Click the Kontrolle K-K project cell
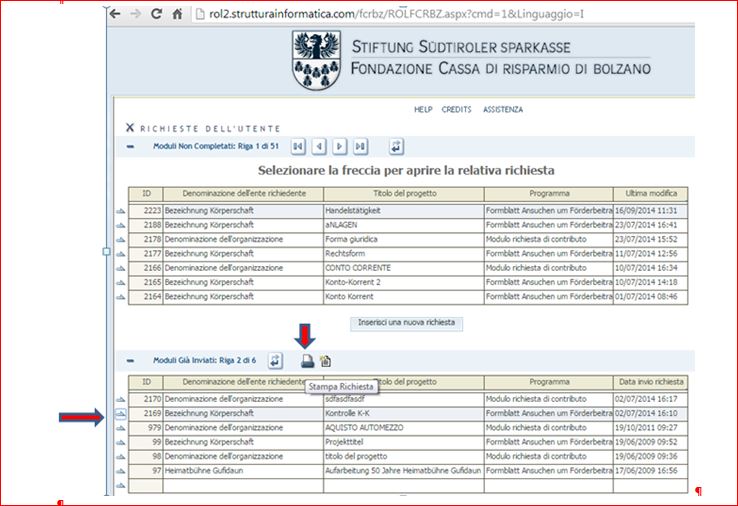This screenshot has width=738, height=506. (x=404, y=413)
